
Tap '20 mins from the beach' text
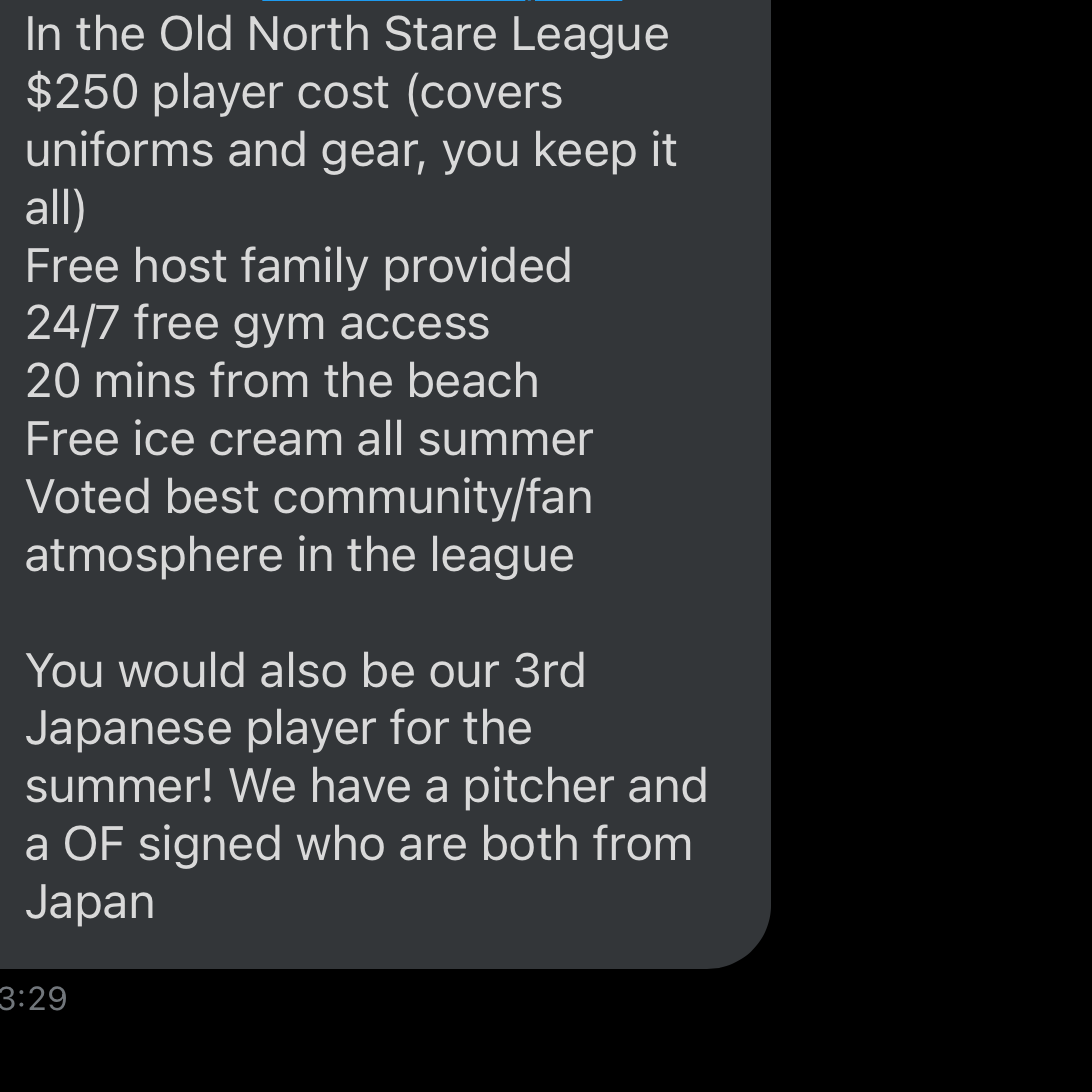282,382
